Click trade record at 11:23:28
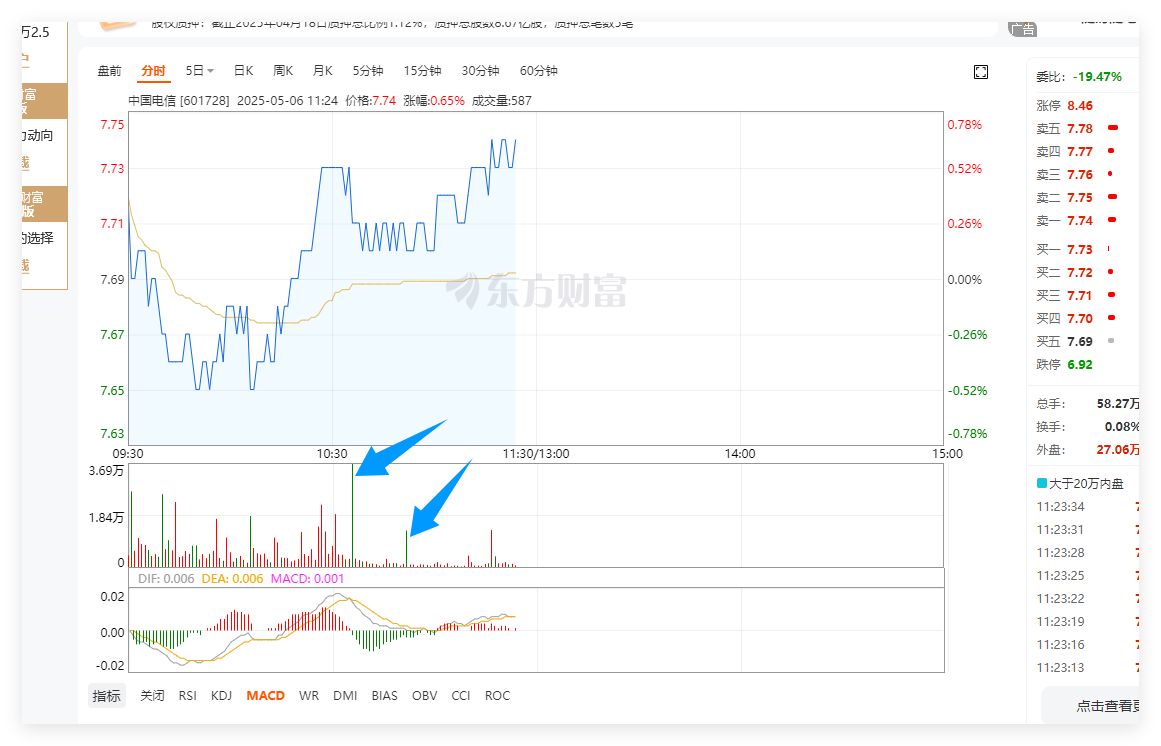This screenshot has height=746, width=1161. coord(1060,553)
